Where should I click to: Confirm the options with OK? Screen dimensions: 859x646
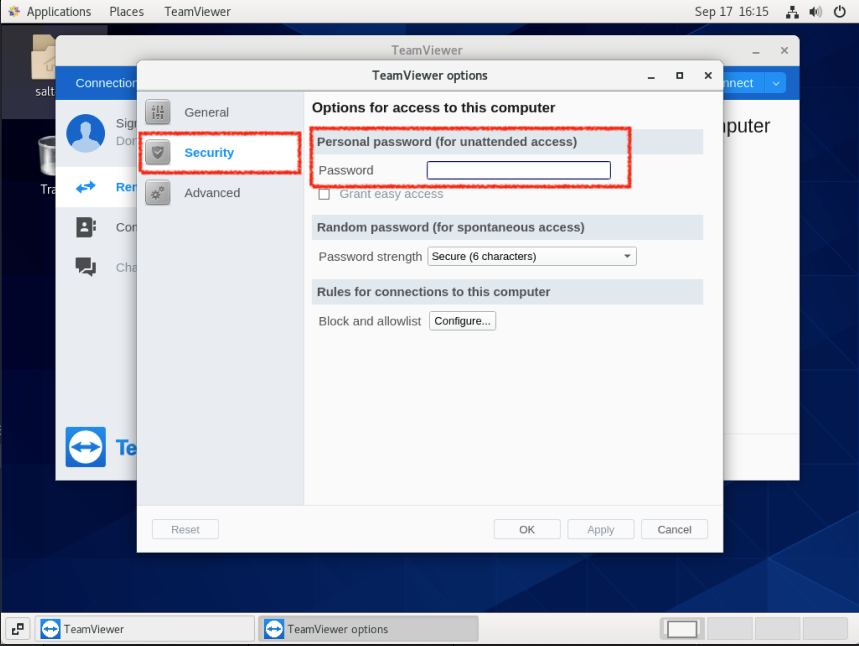[x=527, y=529]
